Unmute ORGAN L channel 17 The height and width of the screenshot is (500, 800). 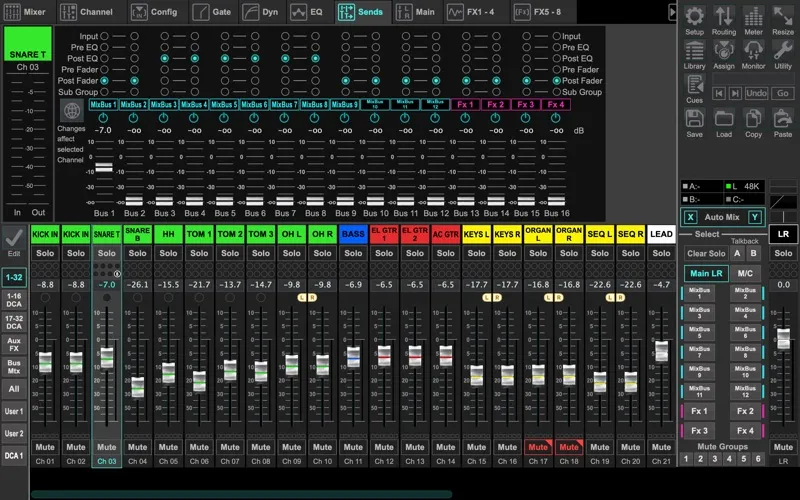(x=538, y=447)
